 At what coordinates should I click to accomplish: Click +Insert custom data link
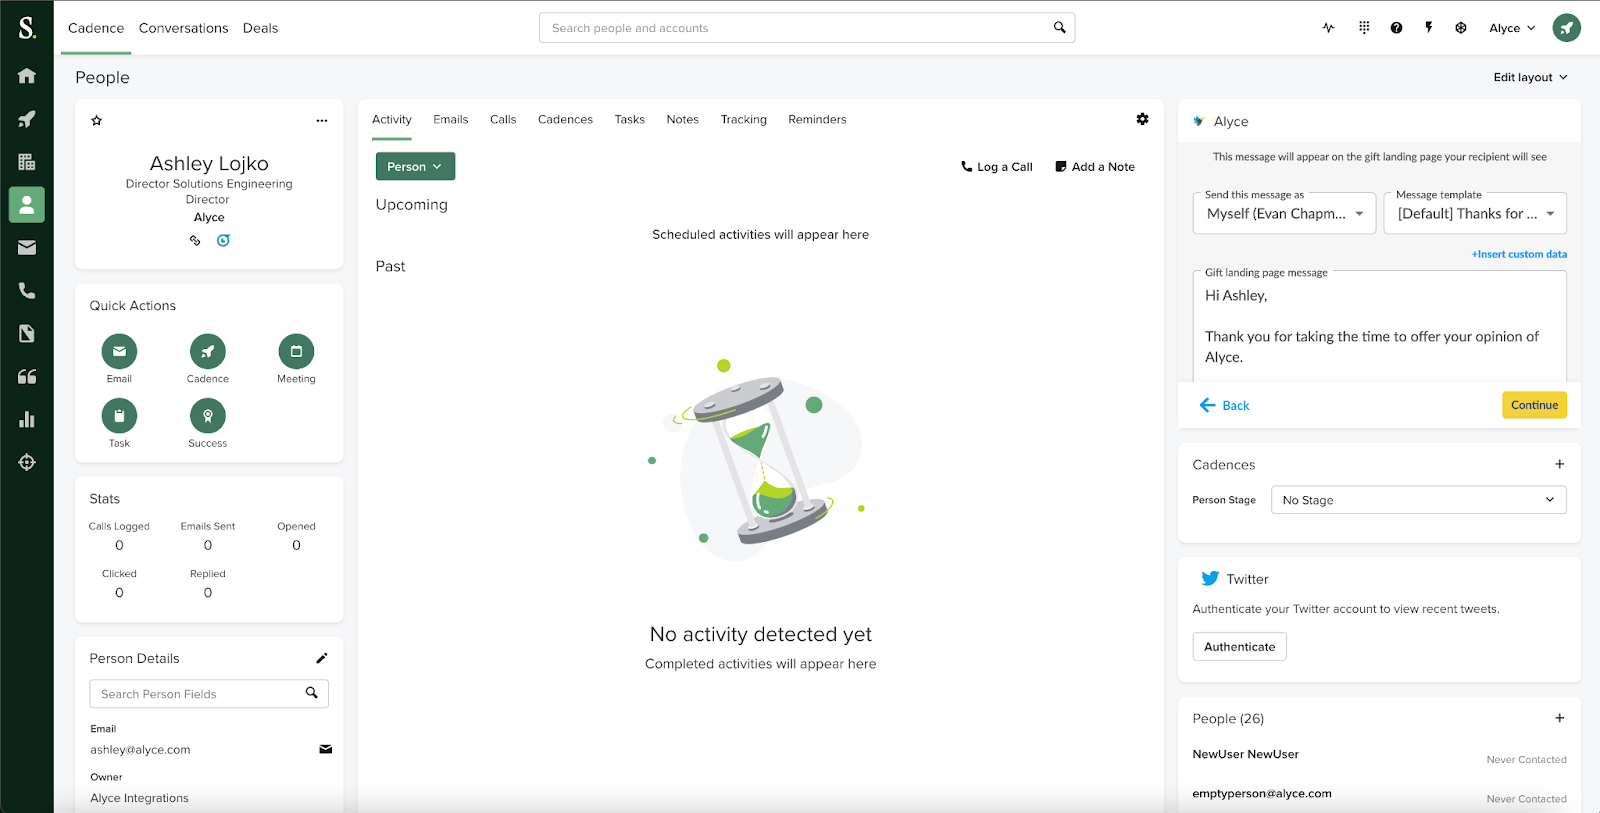1519,254
